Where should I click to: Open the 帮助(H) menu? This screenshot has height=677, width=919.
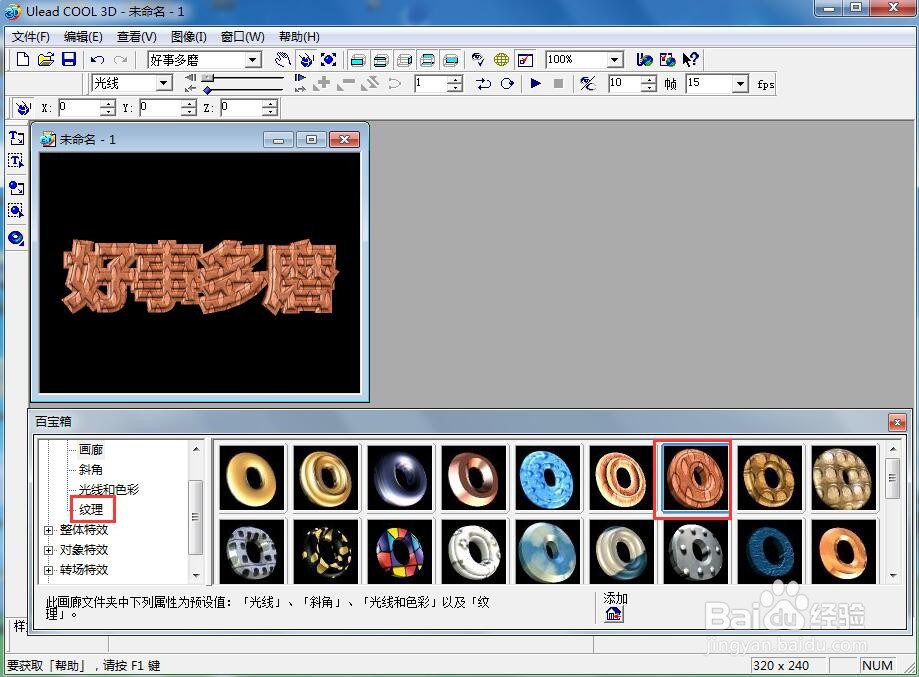(x=299, y=37)
